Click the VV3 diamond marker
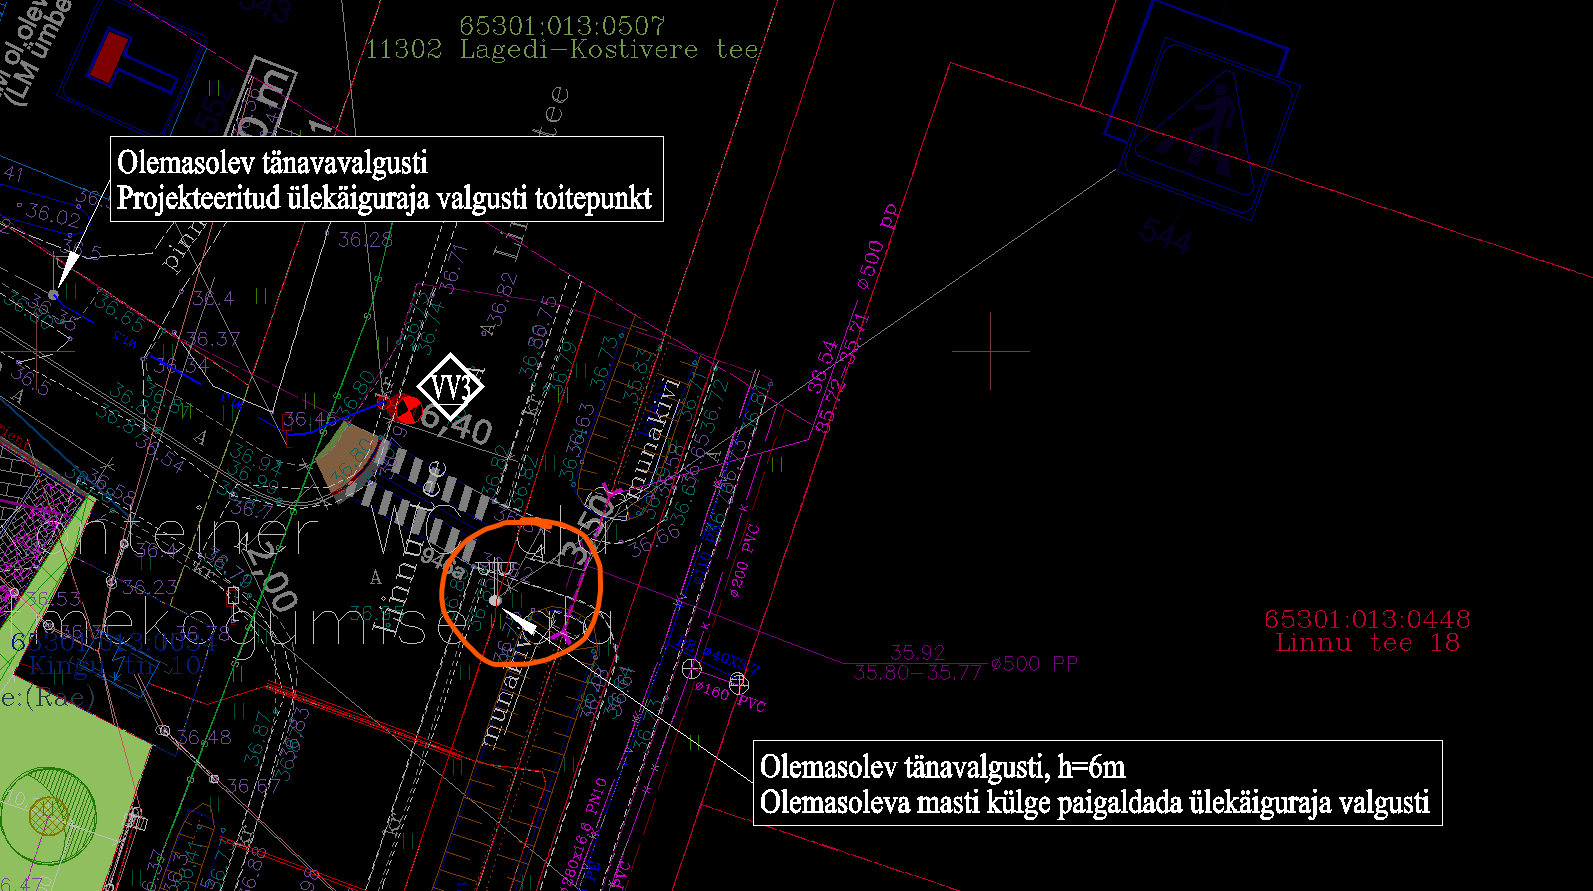Viewport: 1593px width, 891px height. [x=450, y=386]
